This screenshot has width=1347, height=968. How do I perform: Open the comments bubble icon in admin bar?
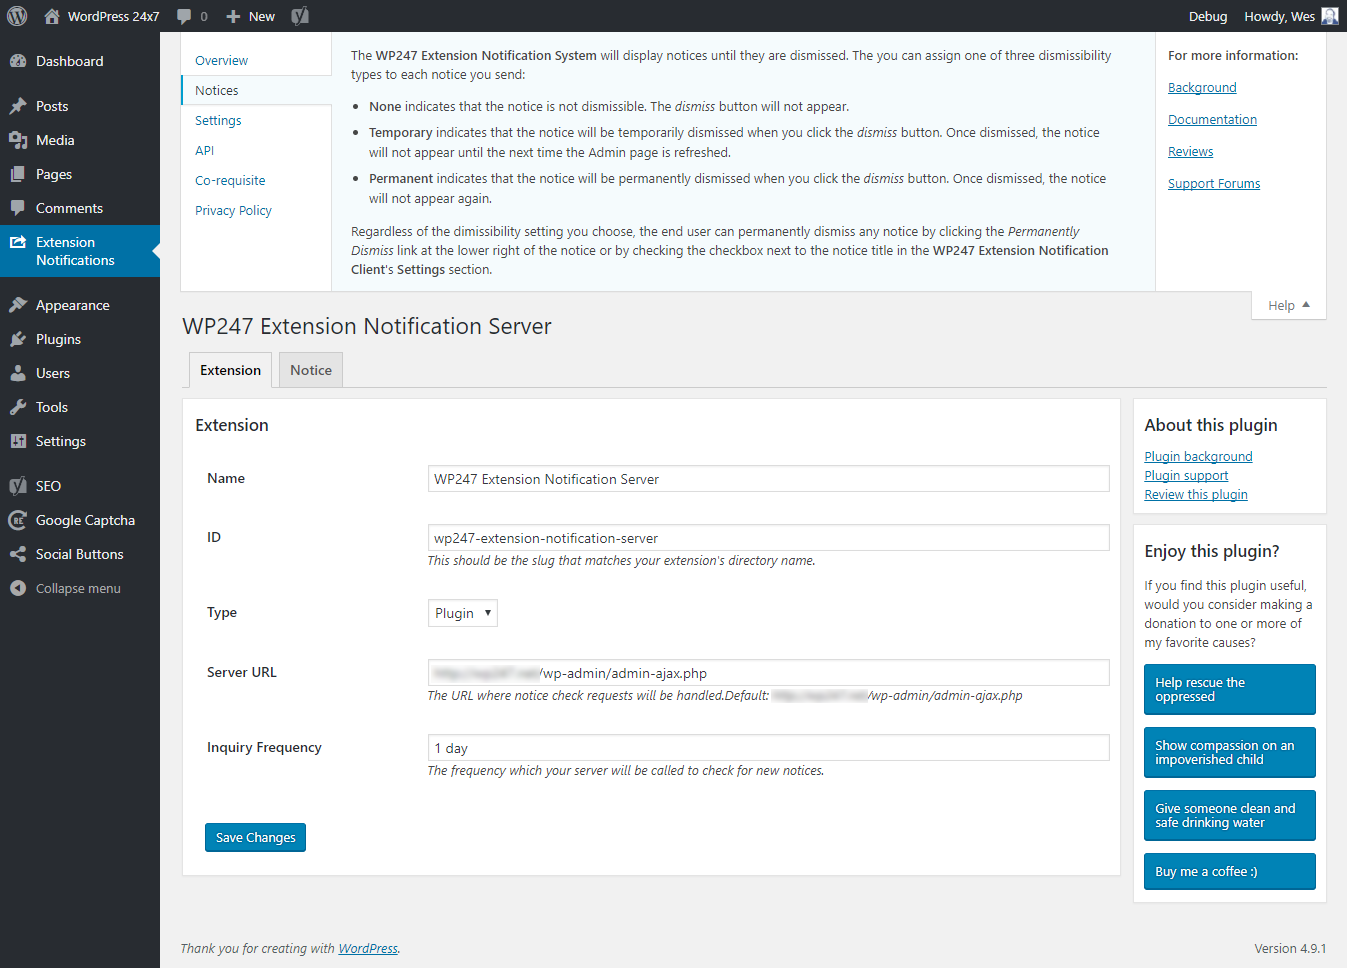(x=184, y=16)
